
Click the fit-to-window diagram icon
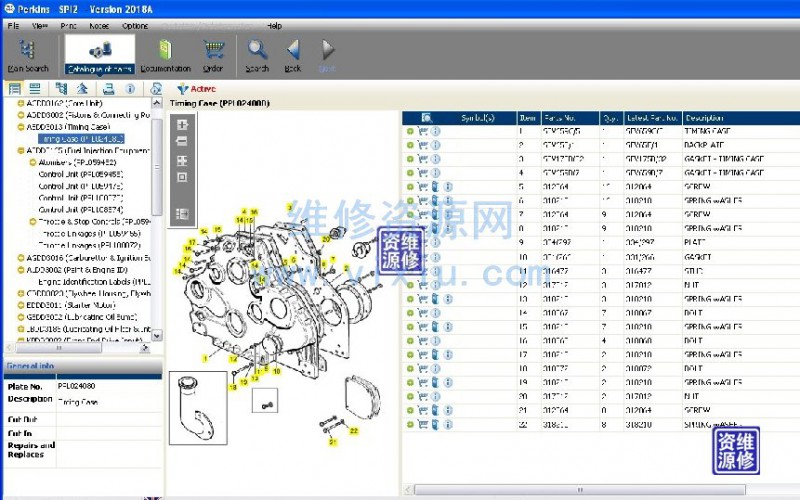click(x=182, y=161)
